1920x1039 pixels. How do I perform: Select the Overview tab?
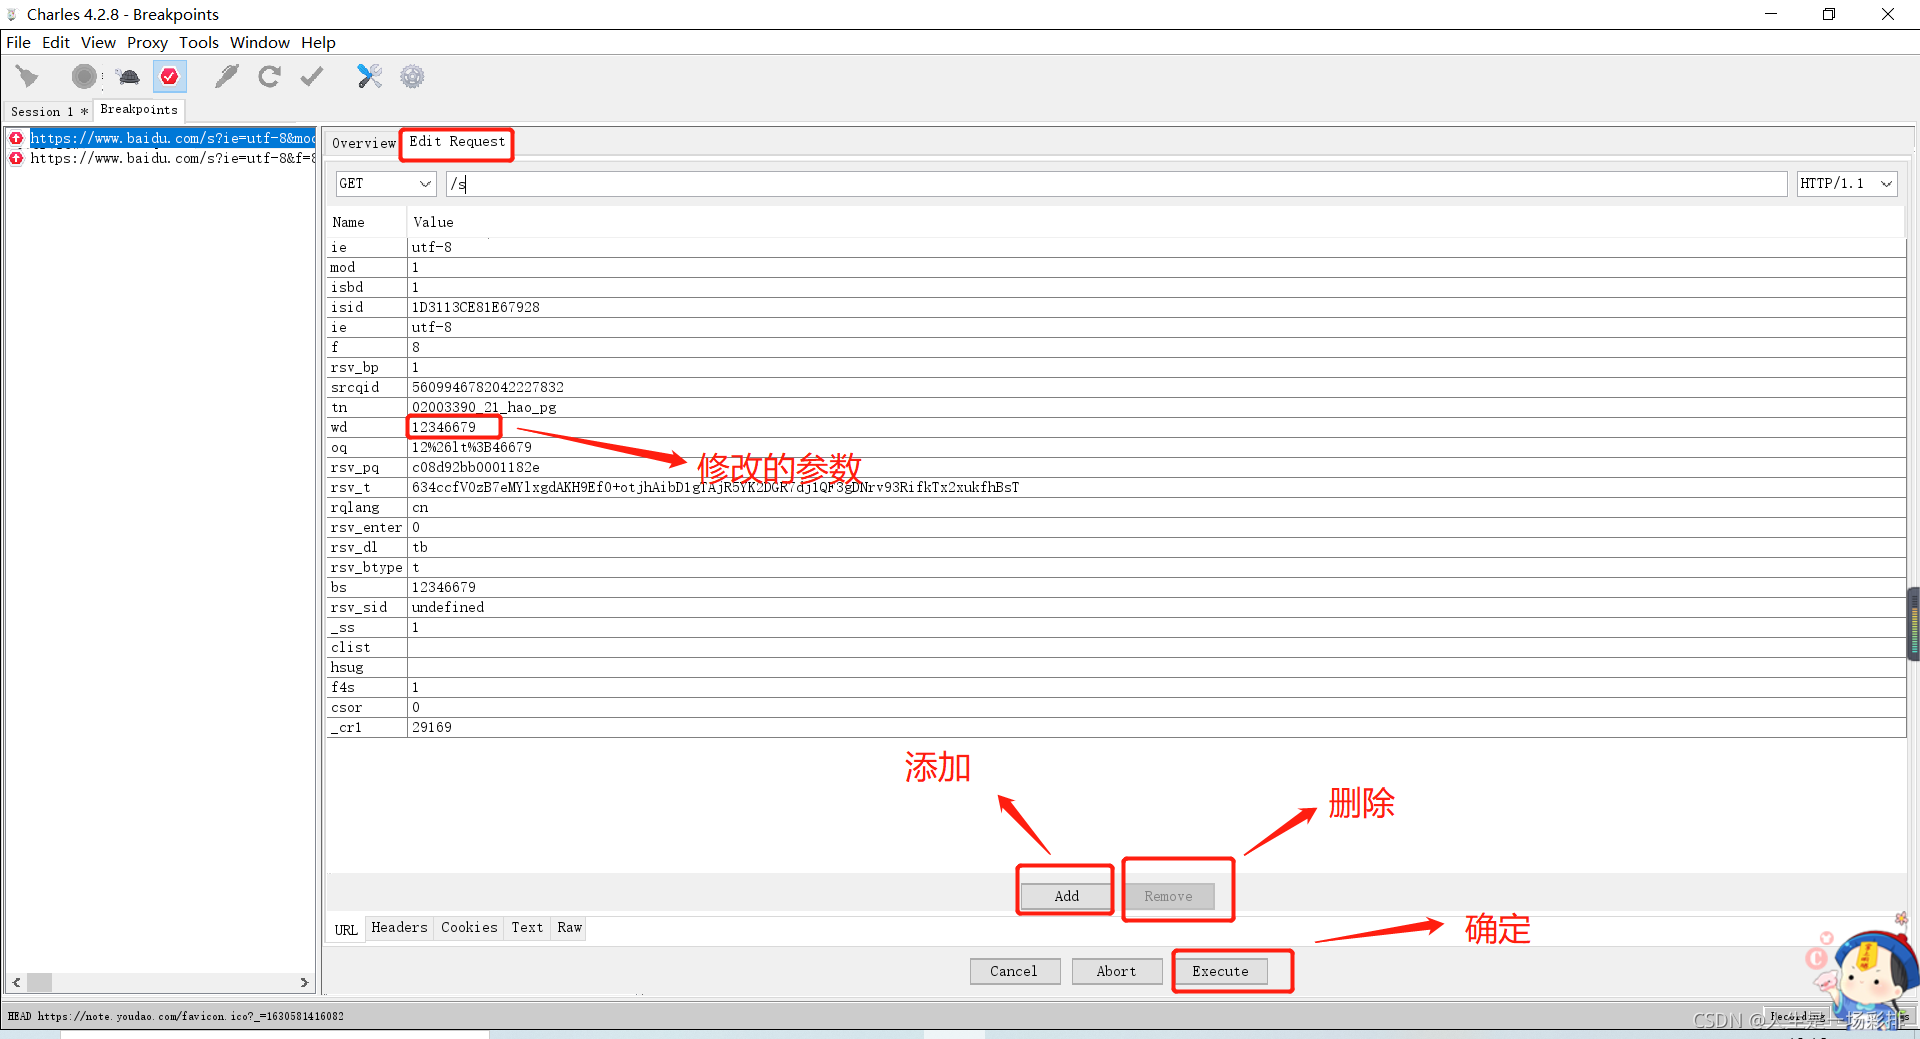(363, 143)
